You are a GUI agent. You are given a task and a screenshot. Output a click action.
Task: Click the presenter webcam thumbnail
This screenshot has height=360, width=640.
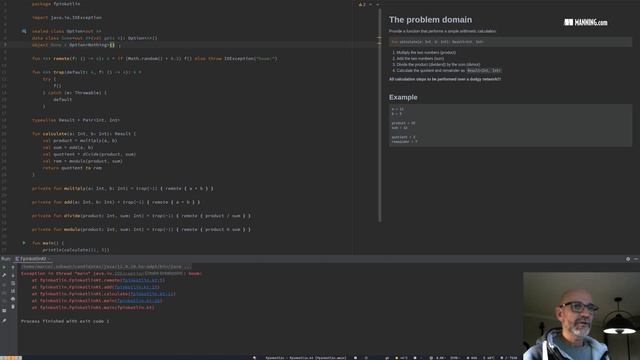(x=582, y=316)
